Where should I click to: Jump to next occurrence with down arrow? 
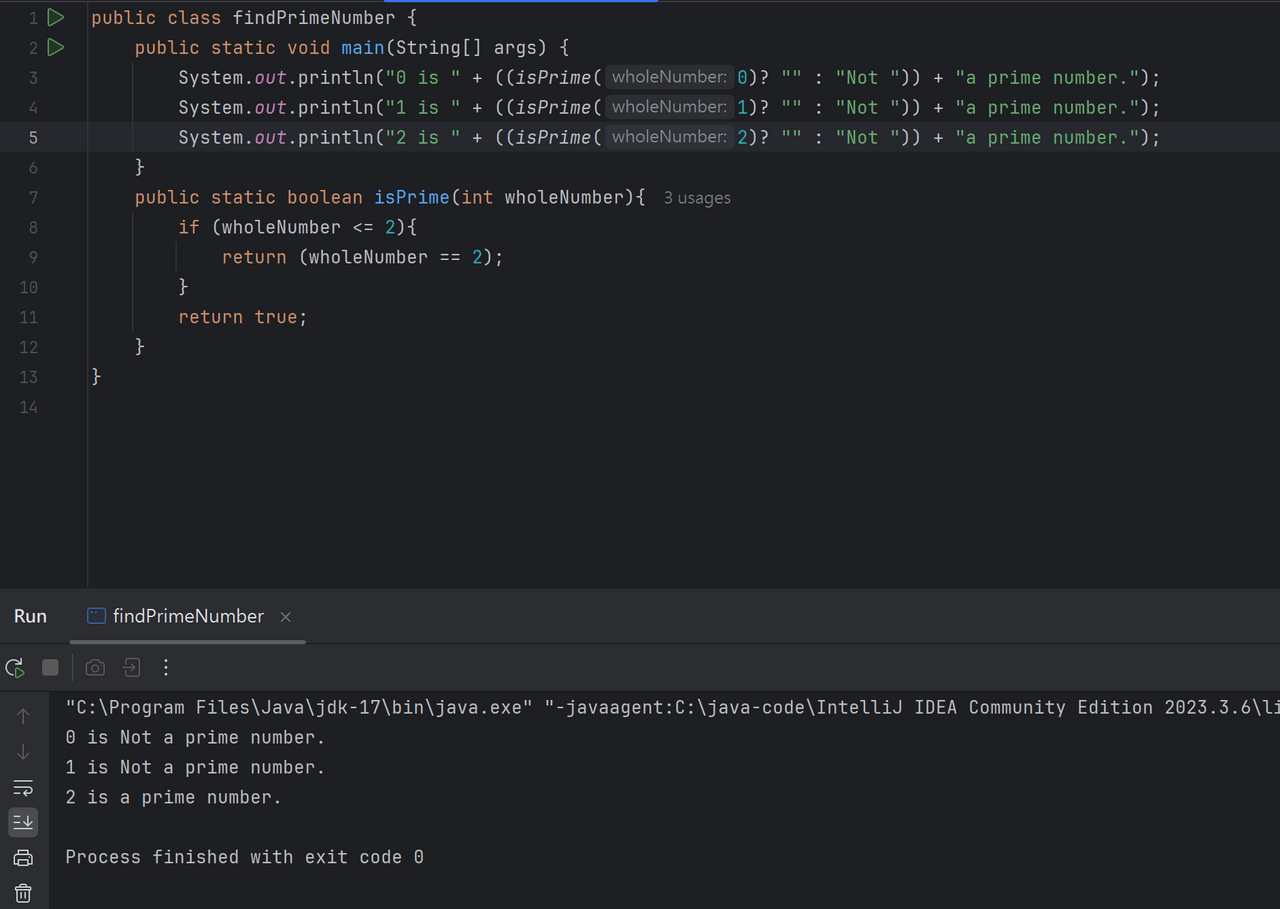[22, 751]
